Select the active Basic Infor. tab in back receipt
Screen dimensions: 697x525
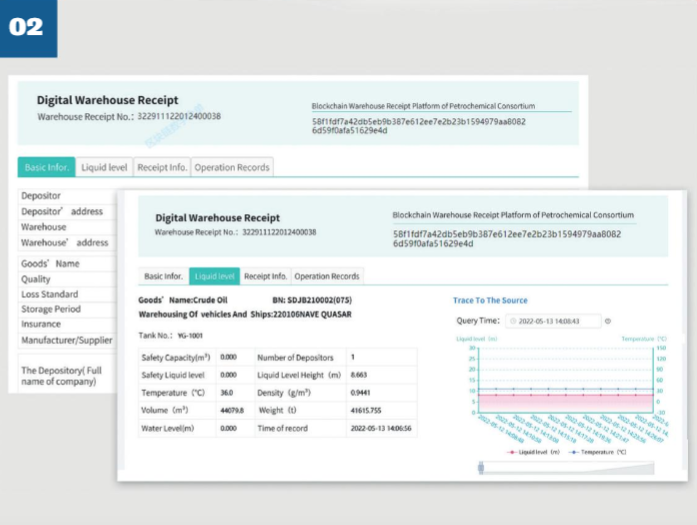[x=47, y=168]
